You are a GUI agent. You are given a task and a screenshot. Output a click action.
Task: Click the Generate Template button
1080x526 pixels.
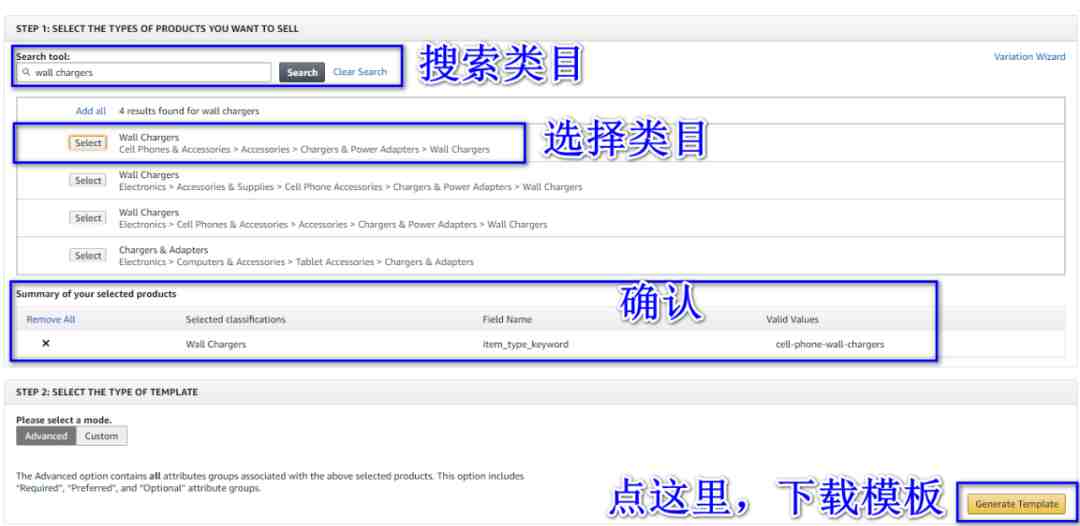pyautogui.click(x=1017, y=504)
